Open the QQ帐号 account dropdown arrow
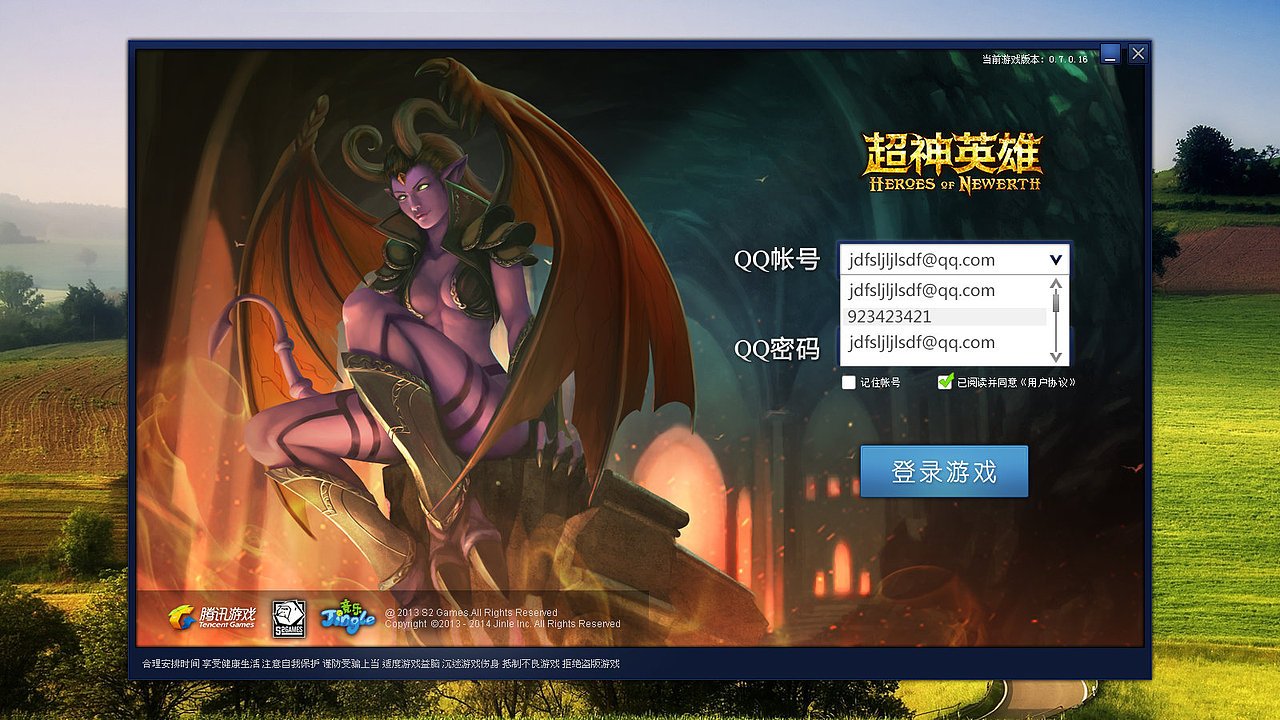The image size is (1280, 720). [x=1056, y=259]
